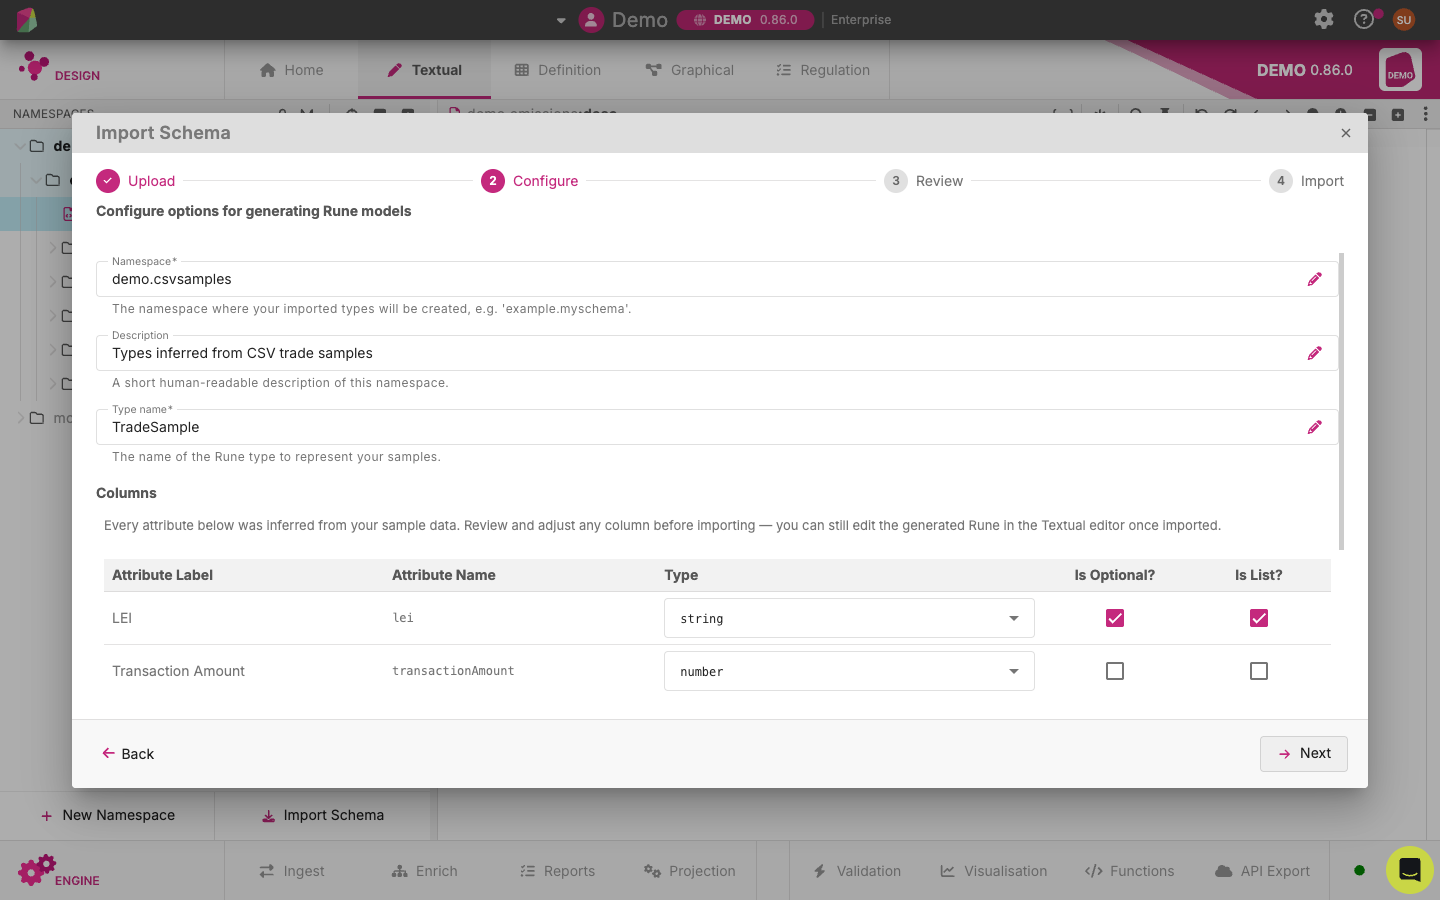Click the Demo workspace user icon
Screen dimensions: 1440x900
point(592,19)
